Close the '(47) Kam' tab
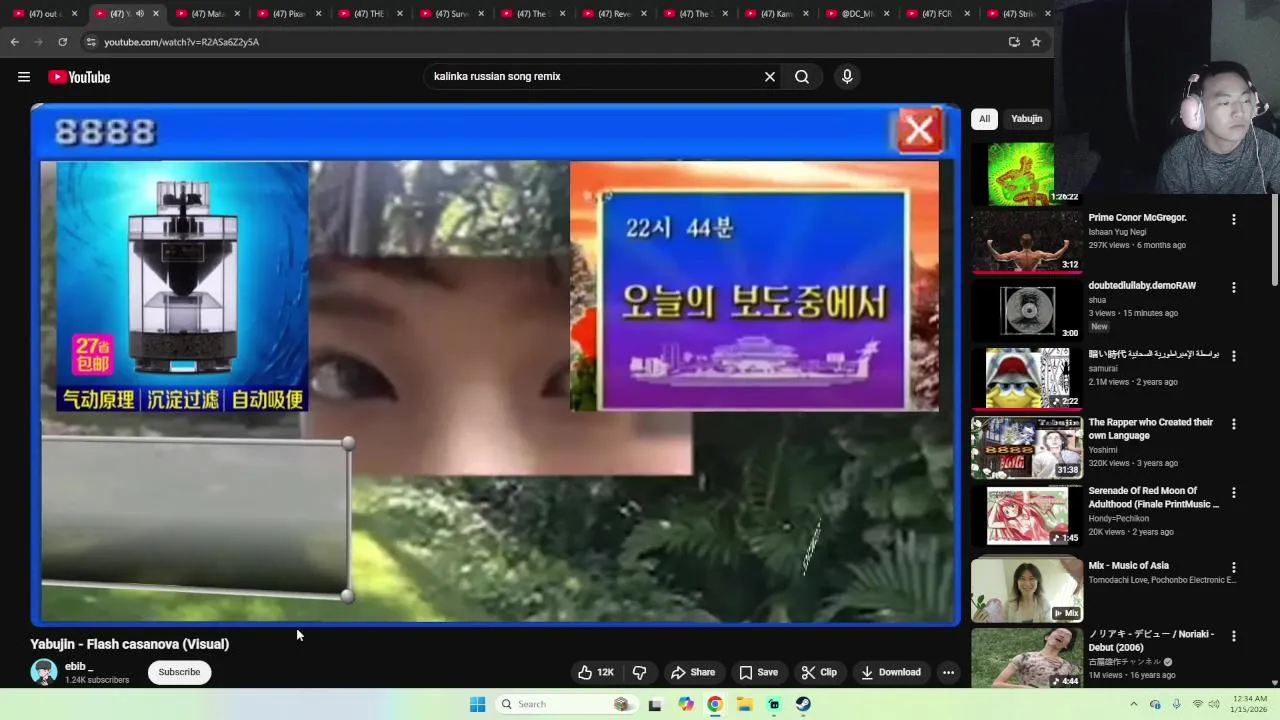 pos(805,14)
